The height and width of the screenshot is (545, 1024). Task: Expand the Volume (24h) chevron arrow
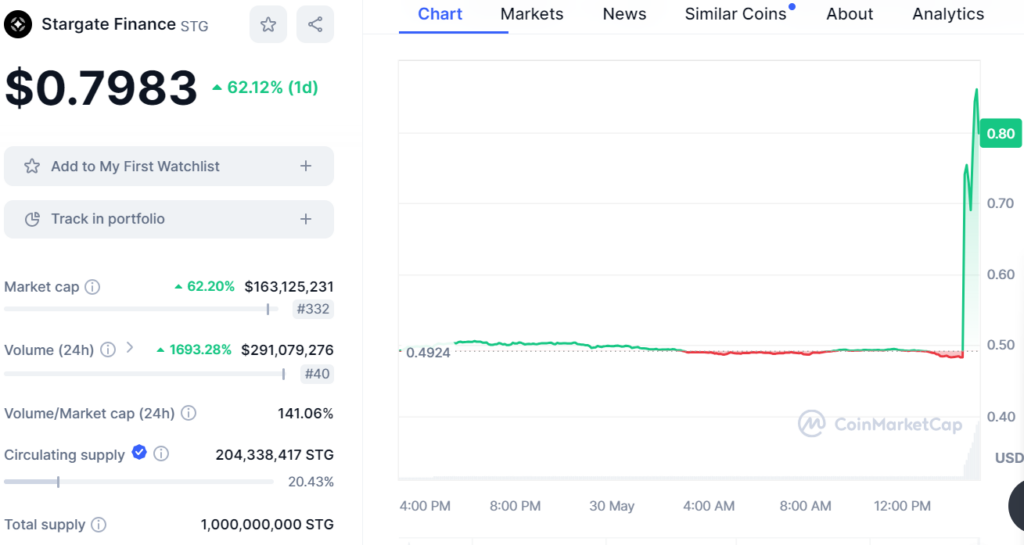click(x=130, y=349)
